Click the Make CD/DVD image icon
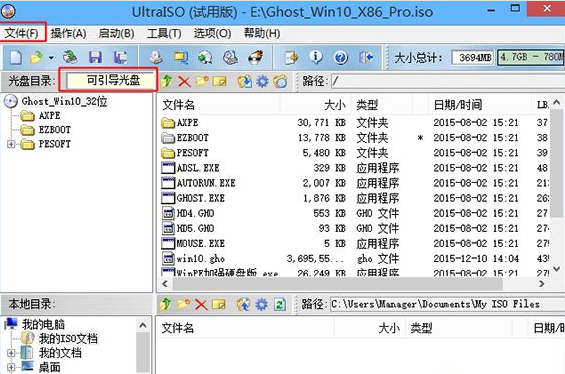 pyautogui.click(x=156, y=57)
